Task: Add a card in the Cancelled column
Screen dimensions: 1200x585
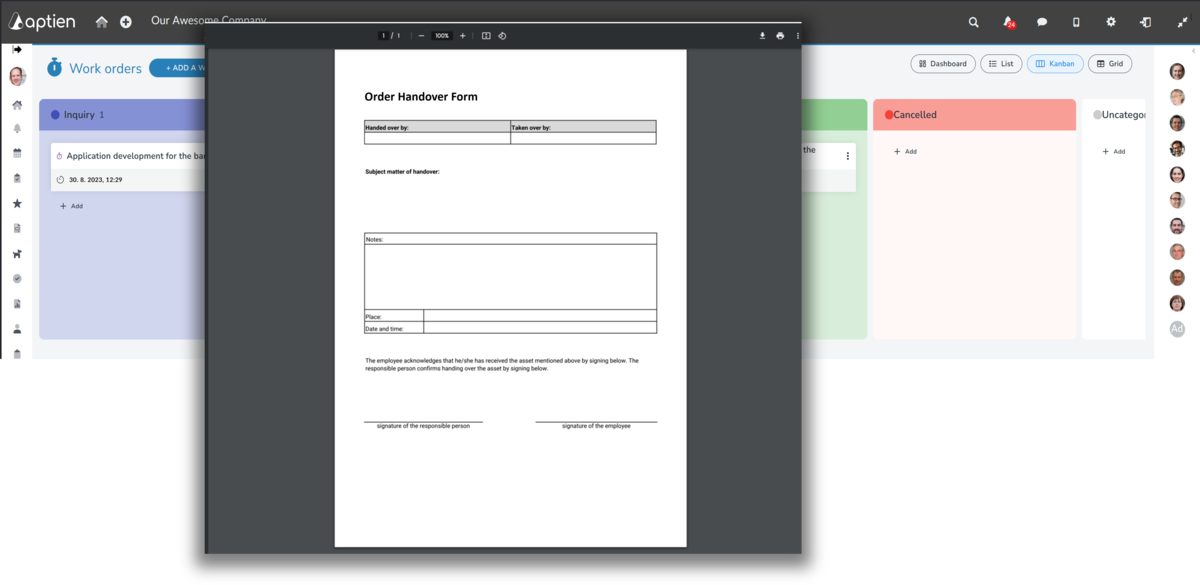Action: pyautogui.click(x=905, y=152)
